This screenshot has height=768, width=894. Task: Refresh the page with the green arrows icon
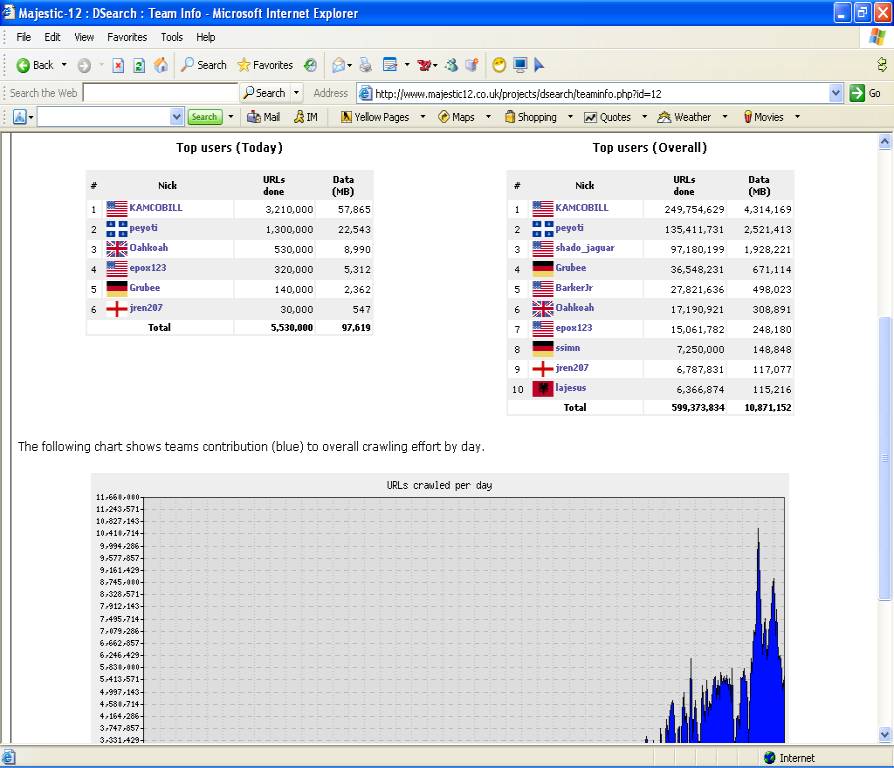[139, 66]
